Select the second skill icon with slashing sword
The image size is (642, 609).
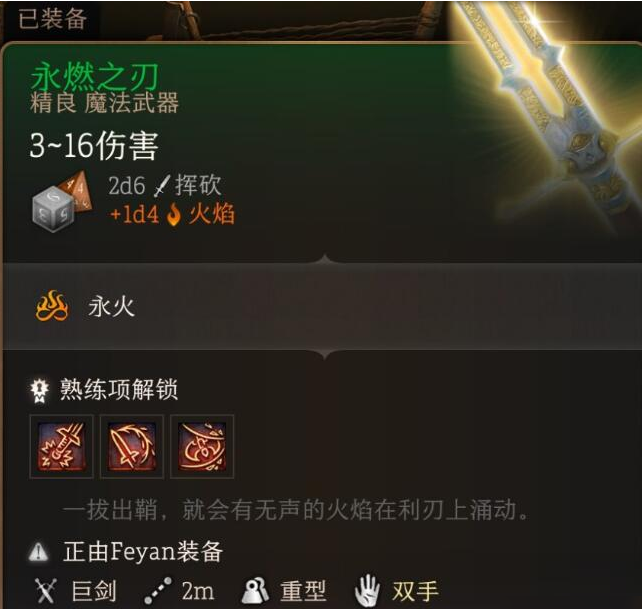click(132, 446)
